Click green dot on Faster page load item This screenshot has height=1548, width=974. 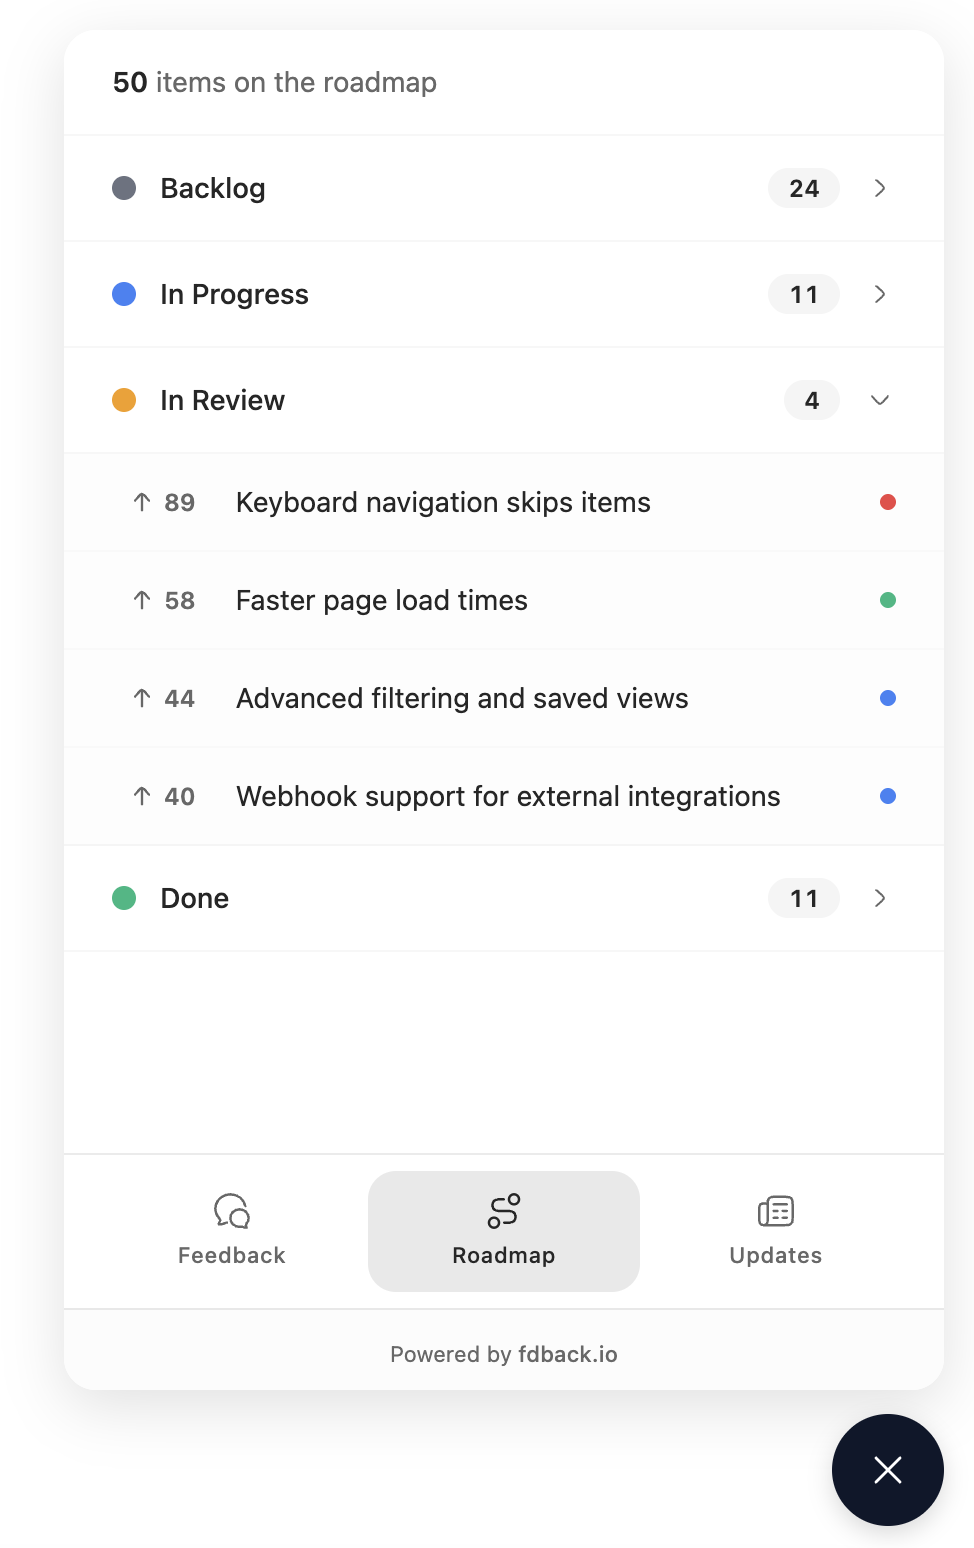coord(888,600)
